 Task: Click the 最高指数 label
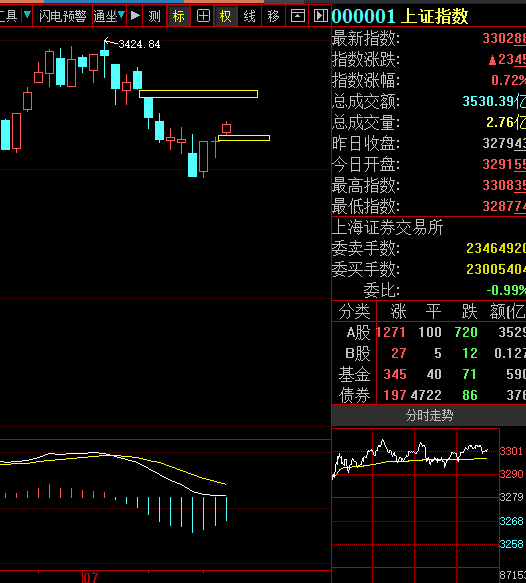366,185
